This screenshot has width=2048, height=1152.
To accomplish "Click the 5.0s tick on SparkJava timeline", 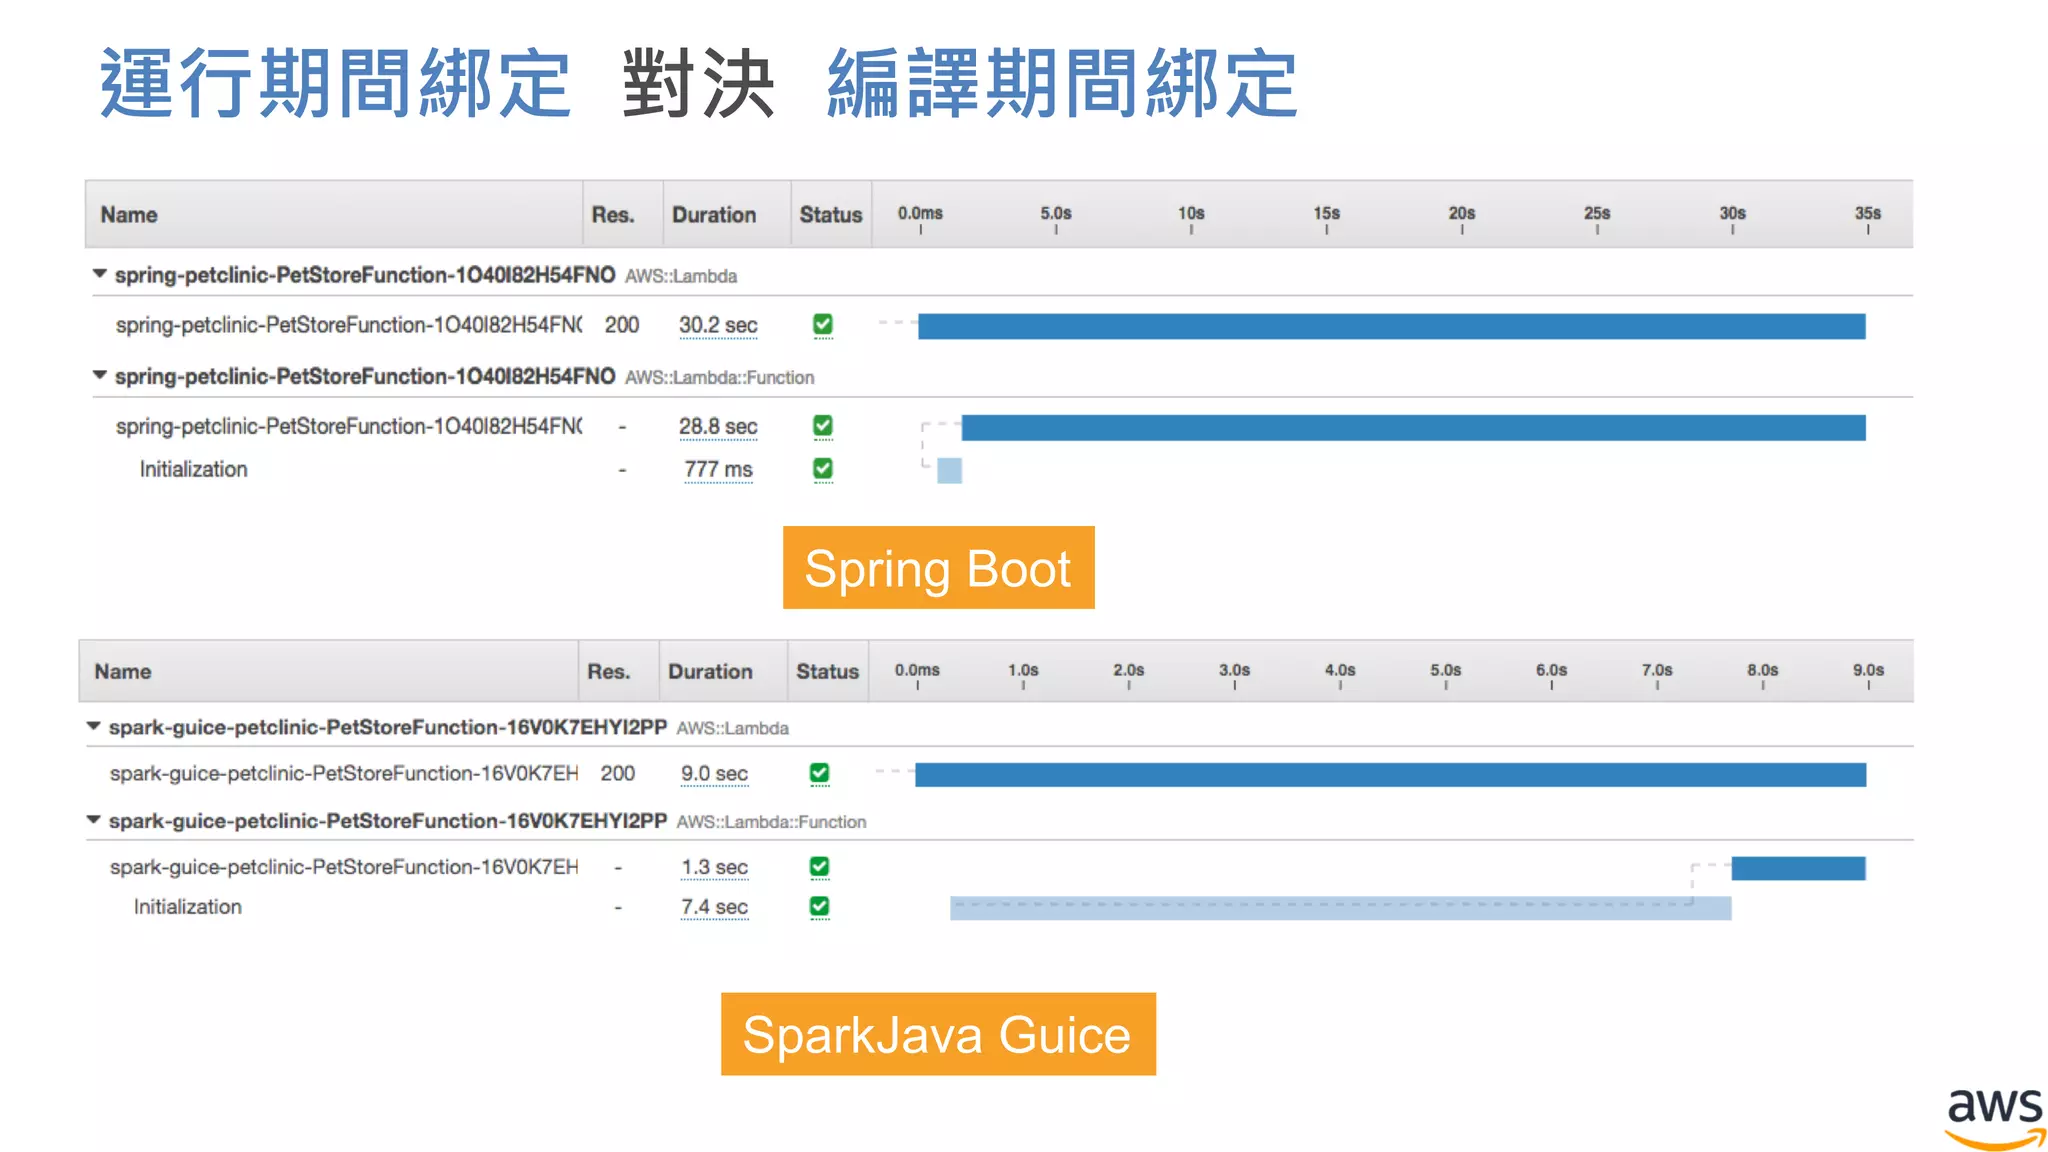I will click(1445, 671).
